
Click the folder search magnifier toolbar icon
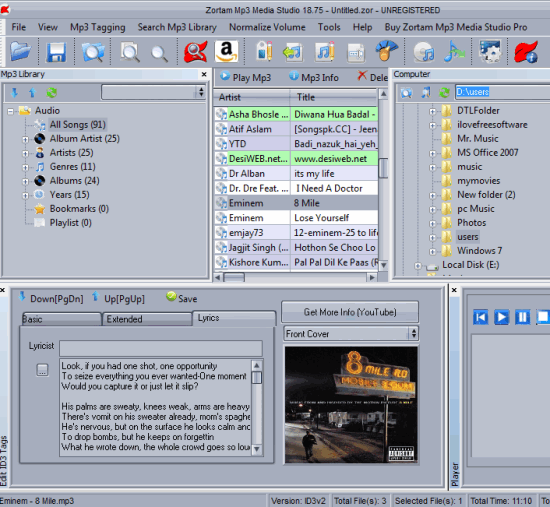point(93,52)
